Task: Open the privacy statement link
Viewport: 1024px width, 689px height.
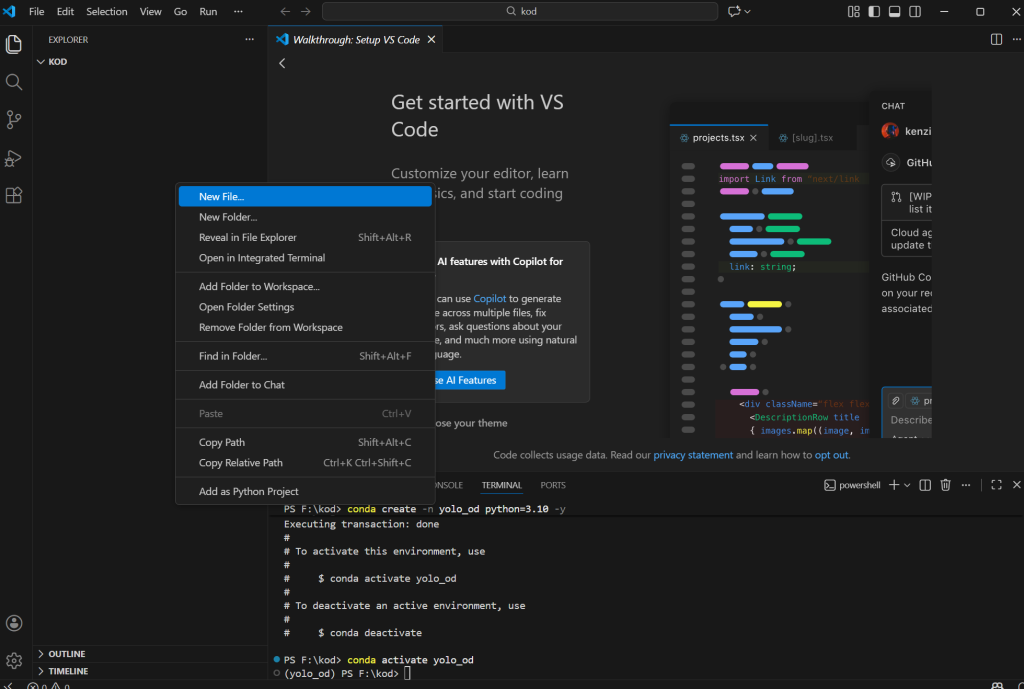Action: (x=693, y=455)
